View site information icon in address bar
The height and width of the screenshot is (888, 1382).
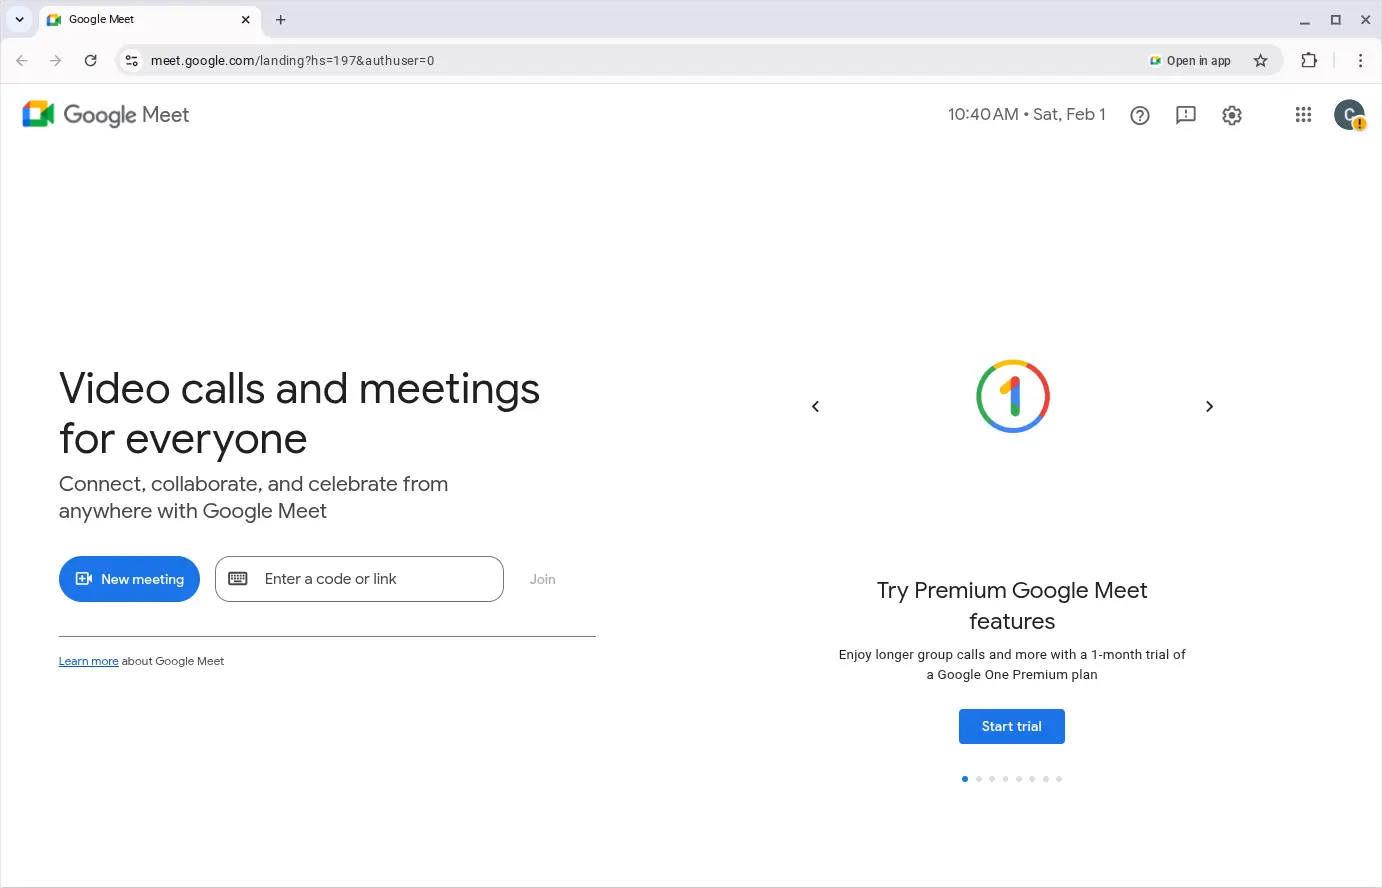[x=131, y=61]
